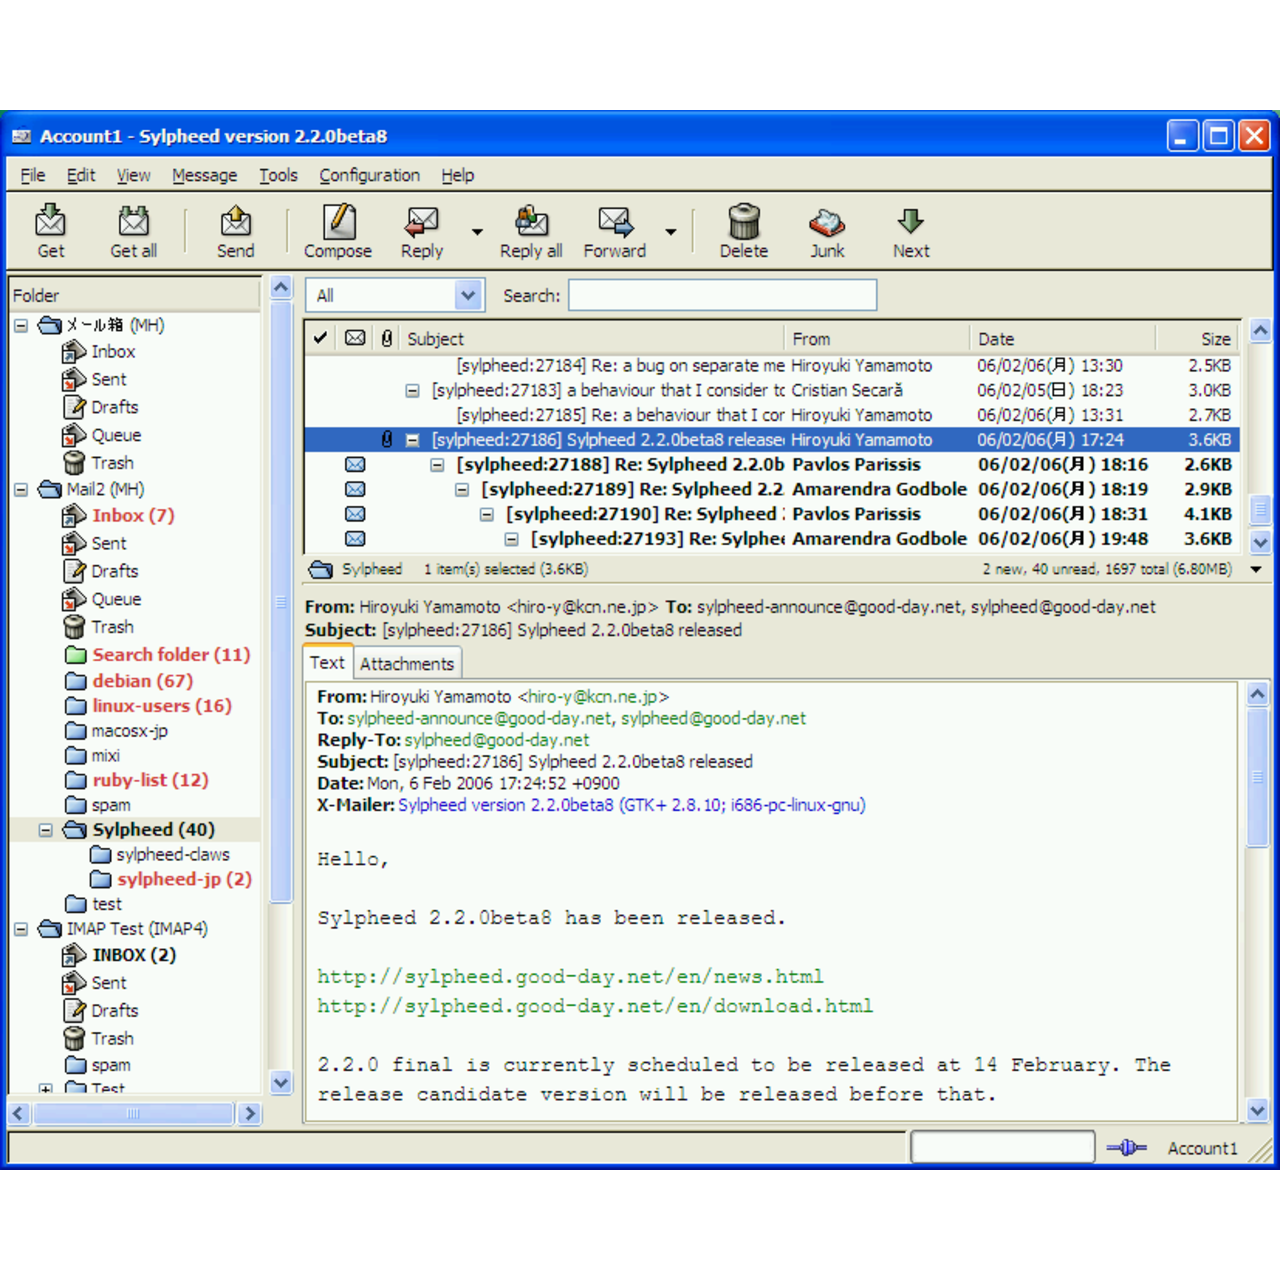Screen dimensions: 1280x1280
Task: Switch to the Text tab
Action: 327,662
